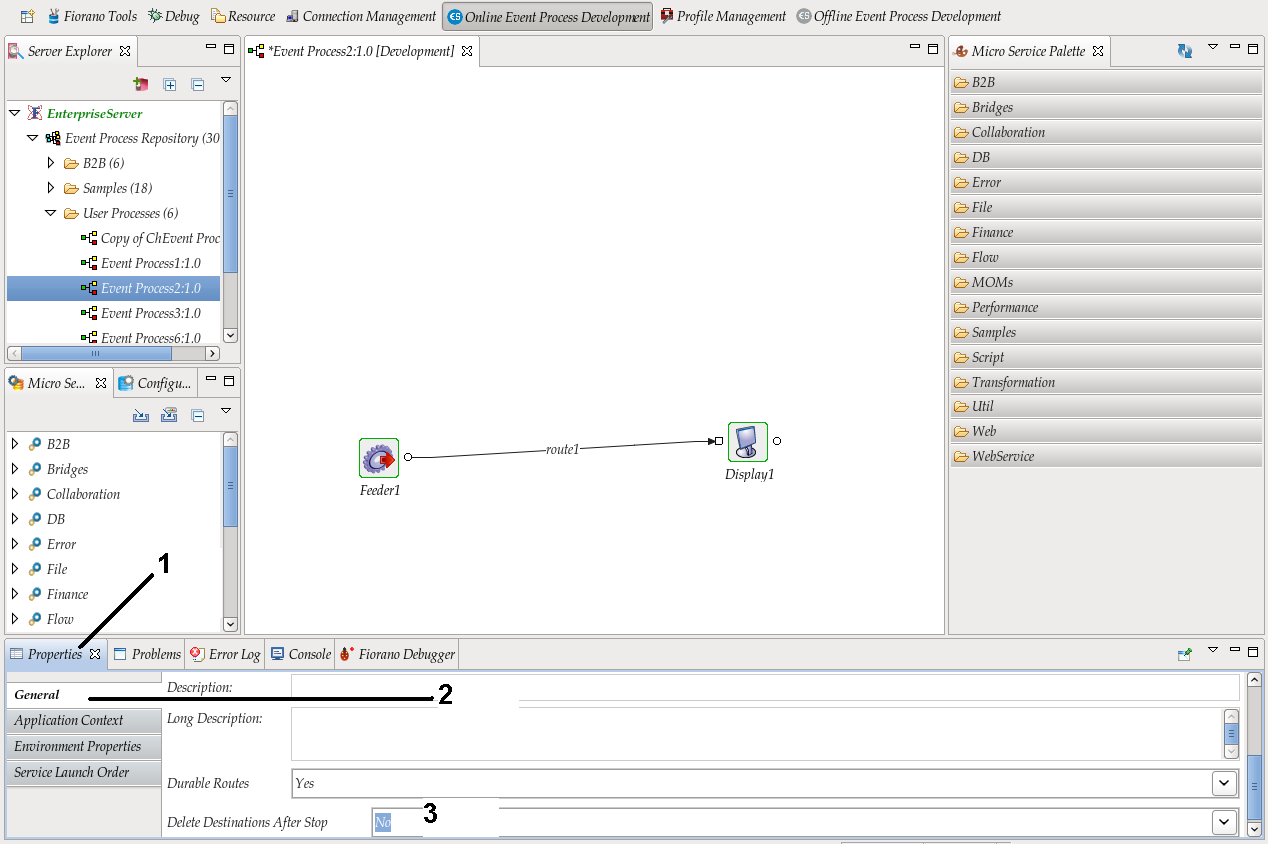Expand the Samples (18) folder
The width and height of the screenshot is (1268, 844).
click(x=51, y=188)
